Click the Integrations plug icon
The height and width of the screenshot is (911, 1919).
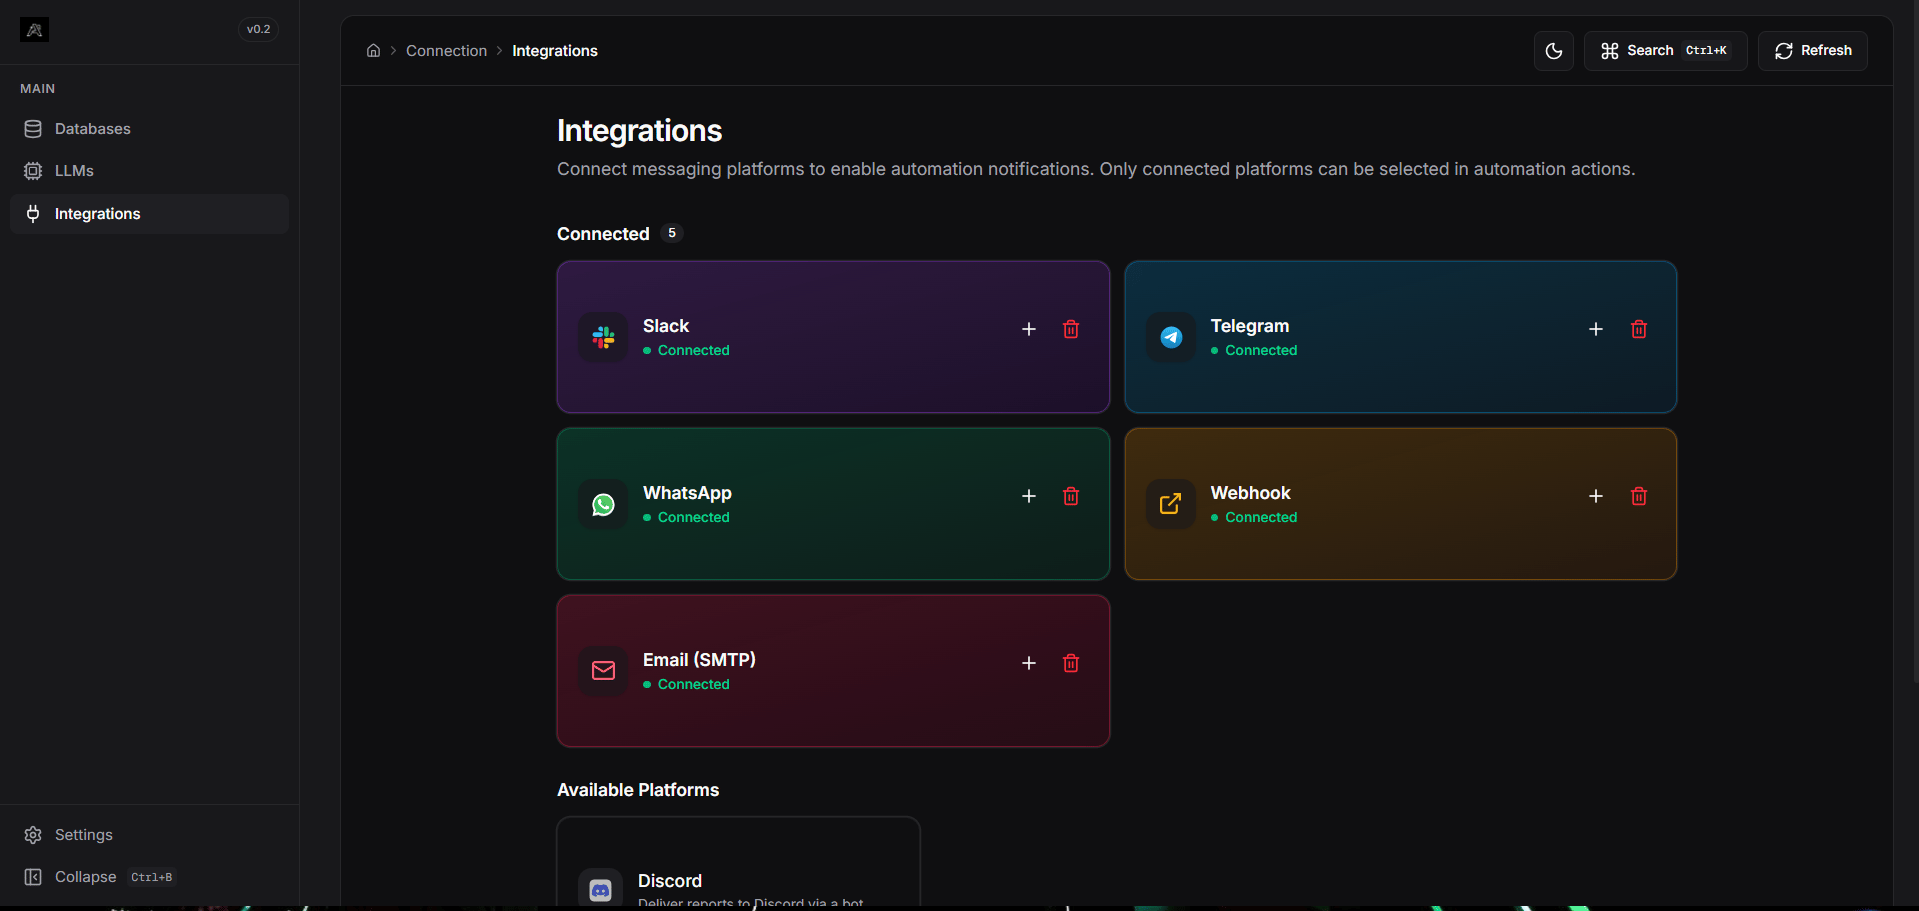coord(33,214)
